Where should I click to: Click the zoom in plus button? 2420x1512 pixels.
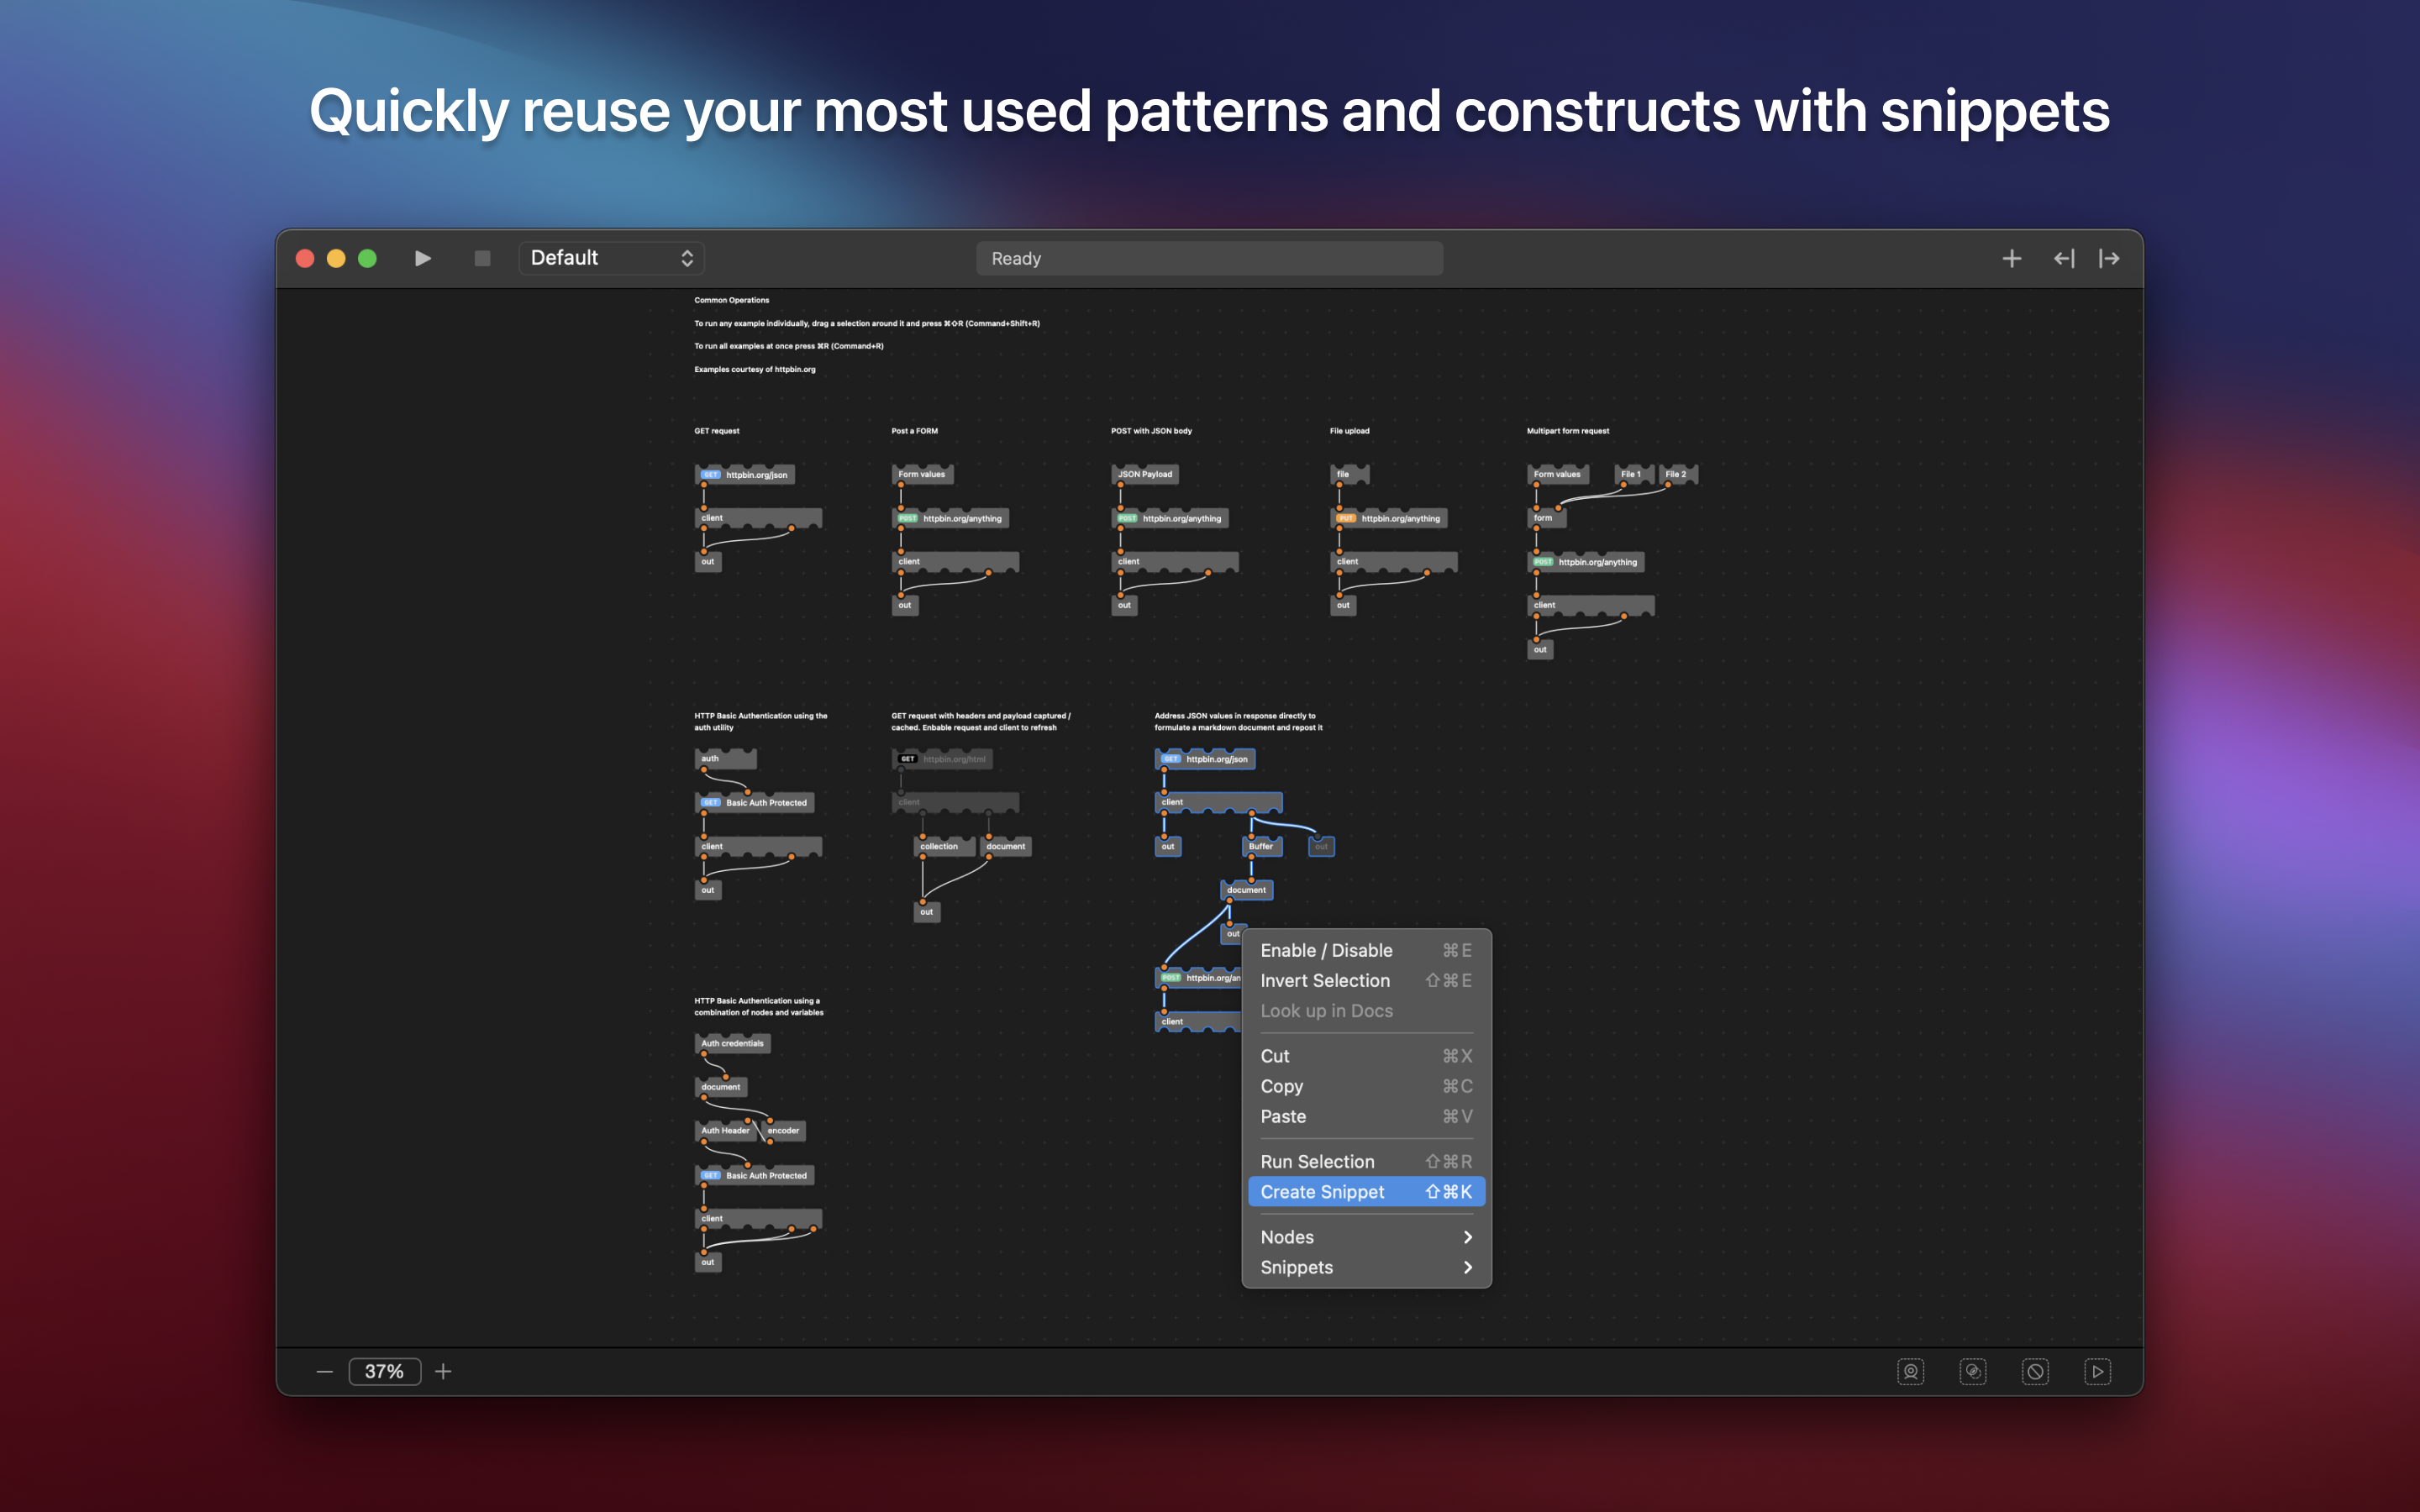coord(443,1371)
